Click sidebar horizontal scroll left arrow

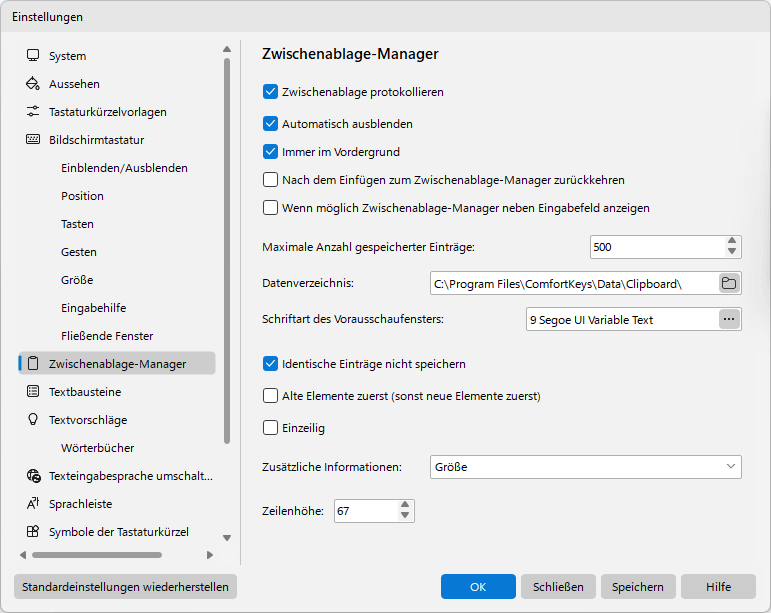click(x=23, y=555)
